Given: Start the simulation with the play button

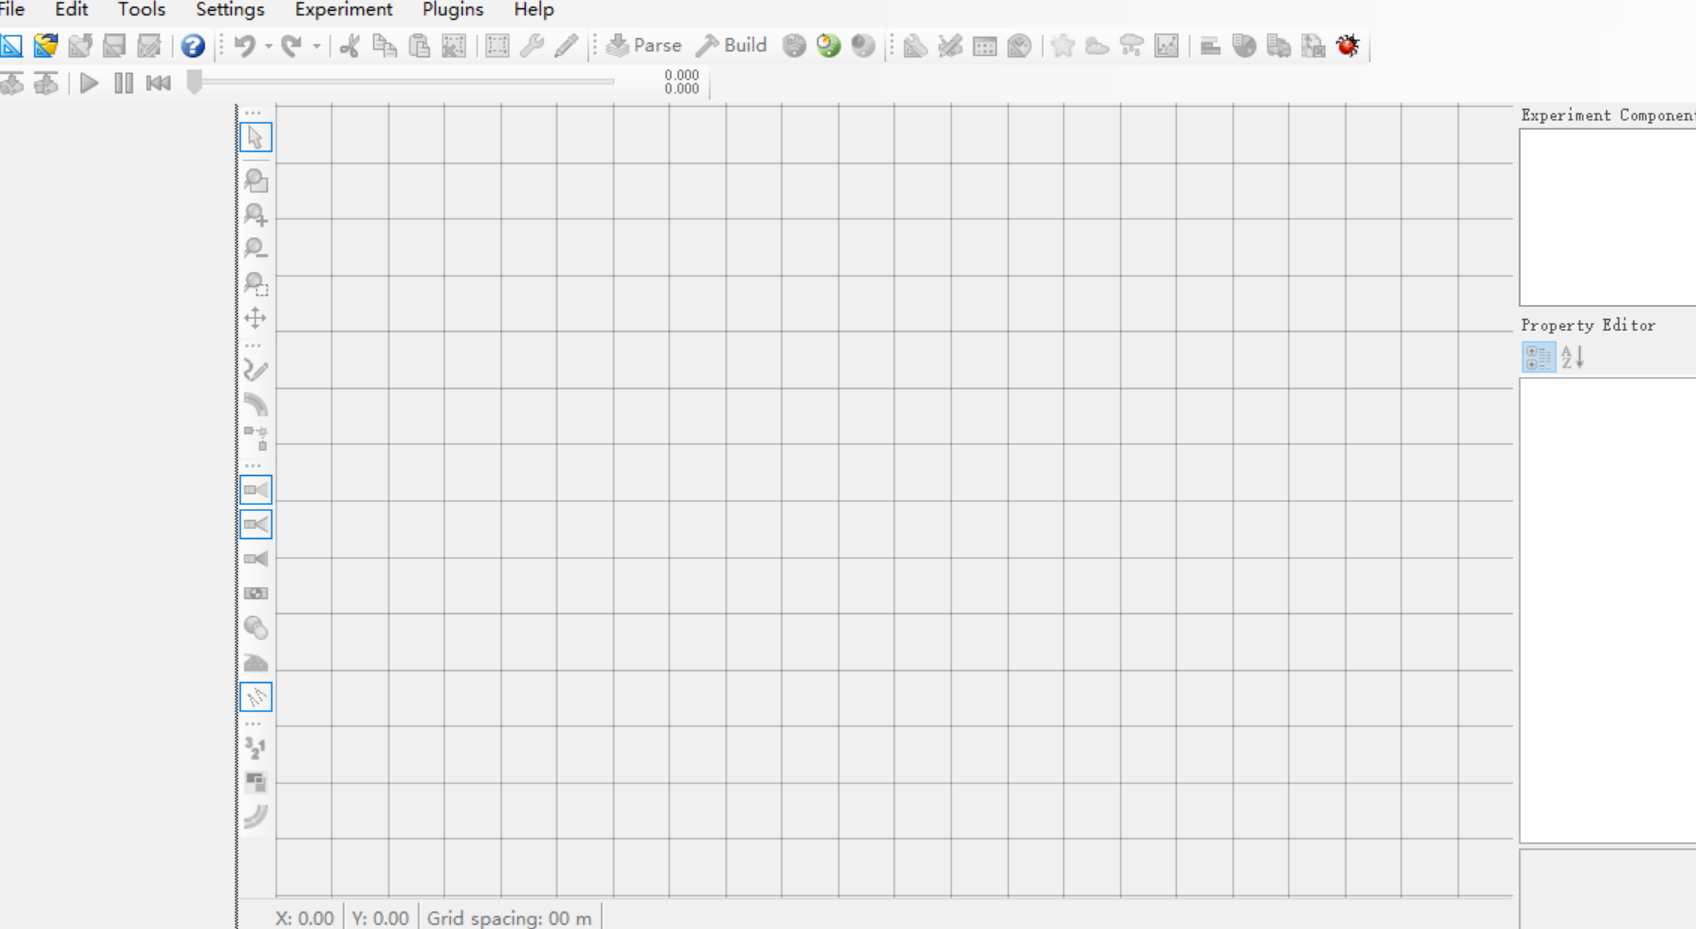Looking at the screenshot, I should [x=89, y=83].
